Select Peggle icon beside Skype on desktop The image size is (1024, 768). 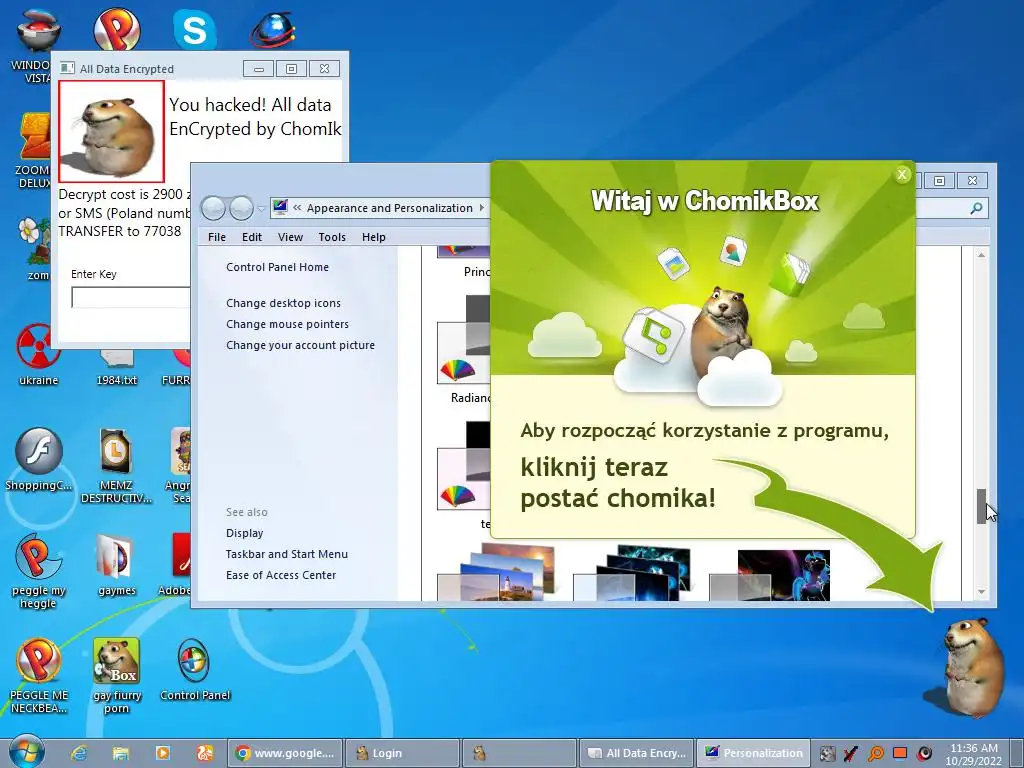pos(116,29)
